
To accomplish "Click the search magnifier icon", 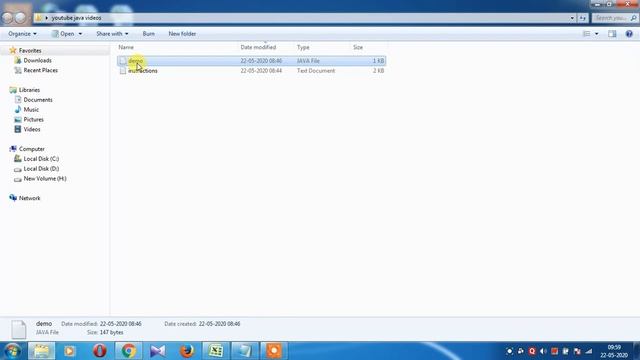I will 633,18.
